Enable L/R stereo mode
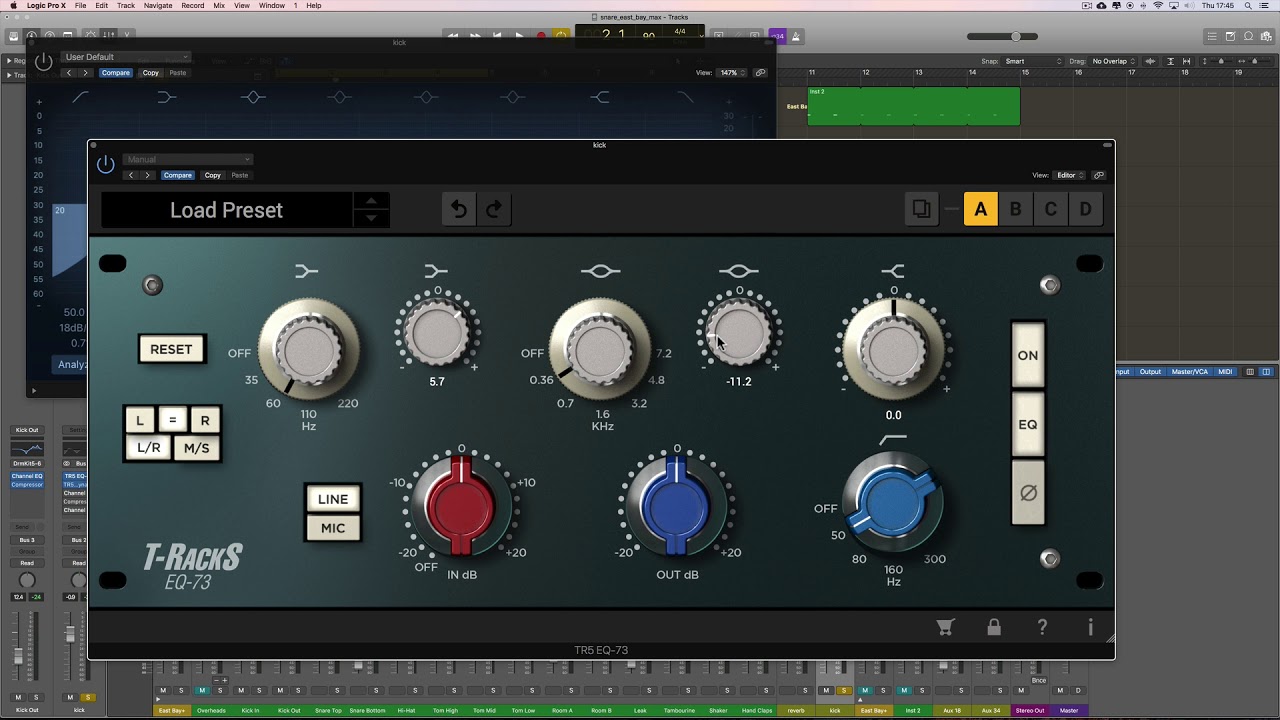The image size is (1280, 720). click(149, 448)
